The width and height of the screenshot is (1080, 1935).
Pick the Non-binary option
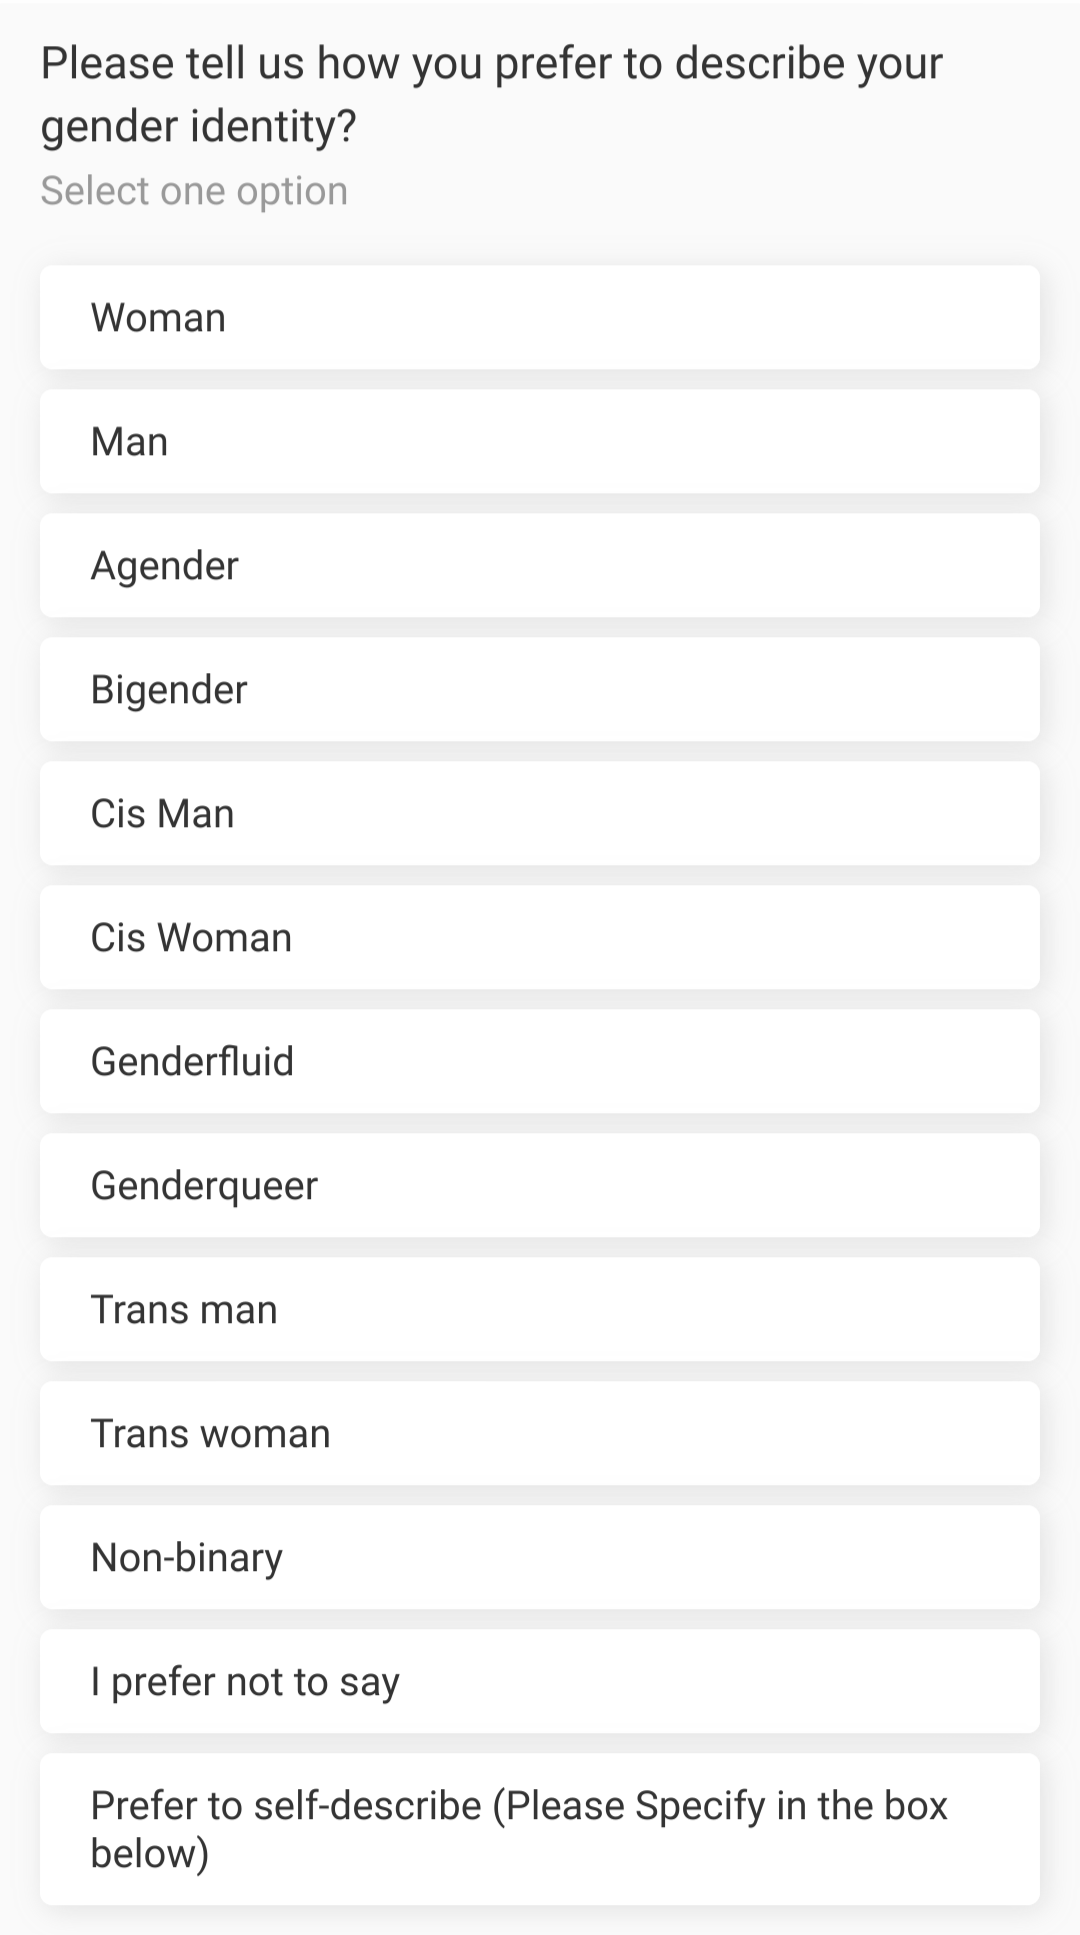coord(540,1557)
